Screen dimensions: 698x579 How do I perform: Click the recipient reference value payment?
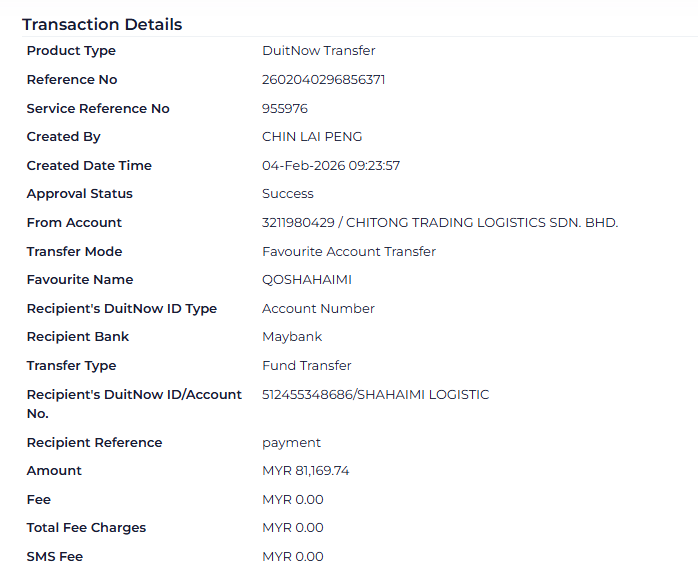291,443
